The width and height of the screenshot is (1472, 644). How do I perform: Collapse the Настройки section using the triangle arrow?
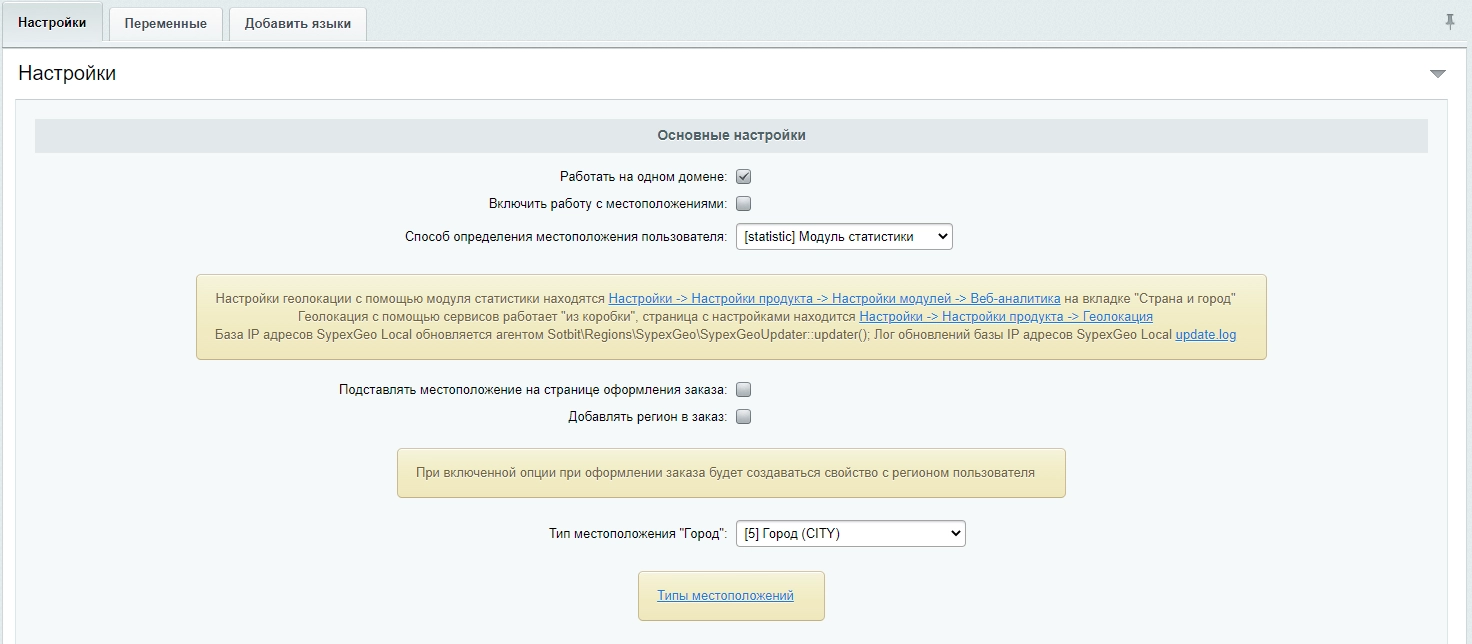[1438, 74]
